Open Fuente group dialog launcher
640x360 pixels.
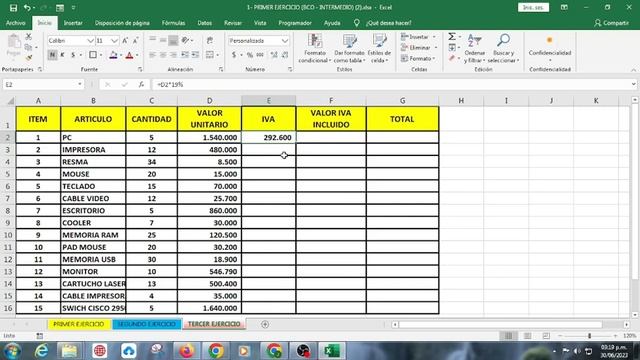click(x=140, y=69)
